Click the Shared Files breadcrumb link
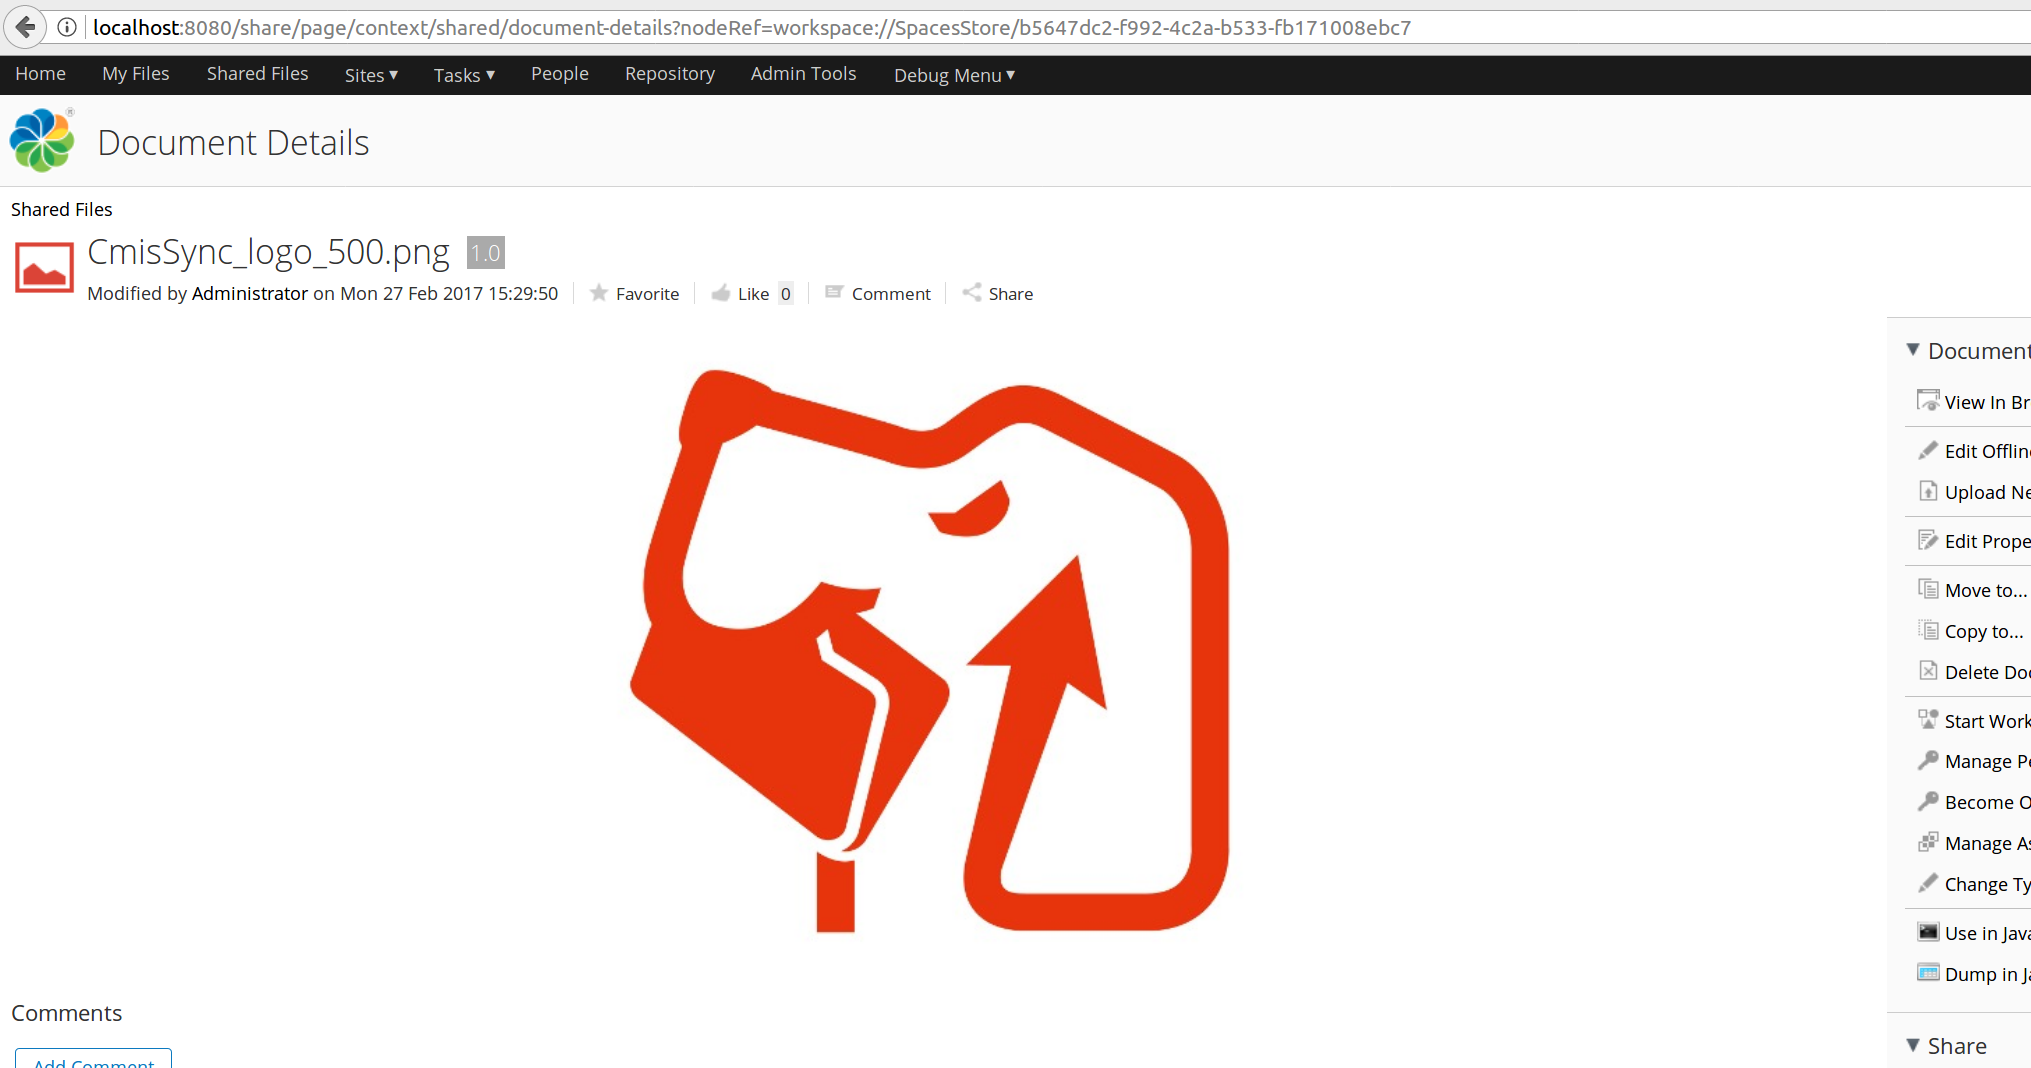The height and width of the screenshot is (1068, 2031). pyautogui.click(x=62, y=209)
